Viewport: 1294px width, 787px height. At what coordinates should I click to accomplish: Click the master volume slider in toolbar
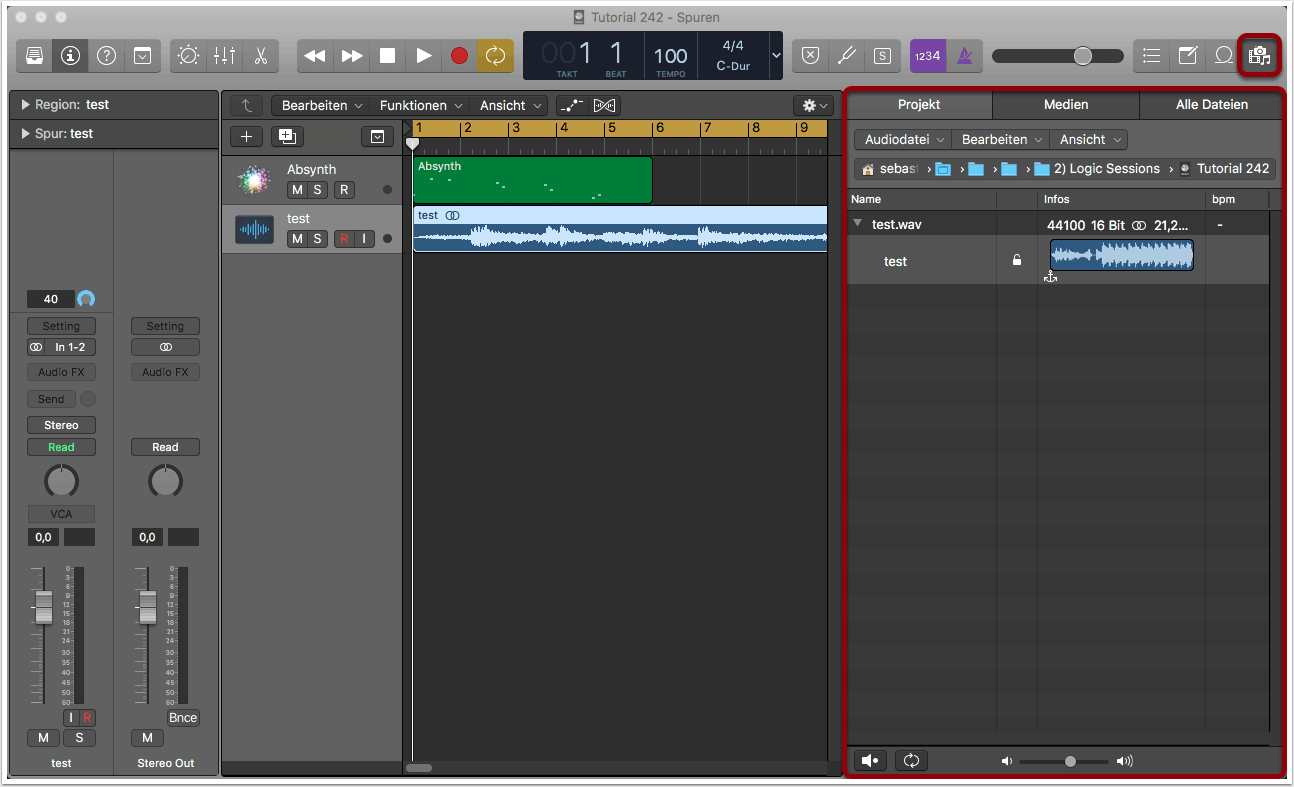1083,56
